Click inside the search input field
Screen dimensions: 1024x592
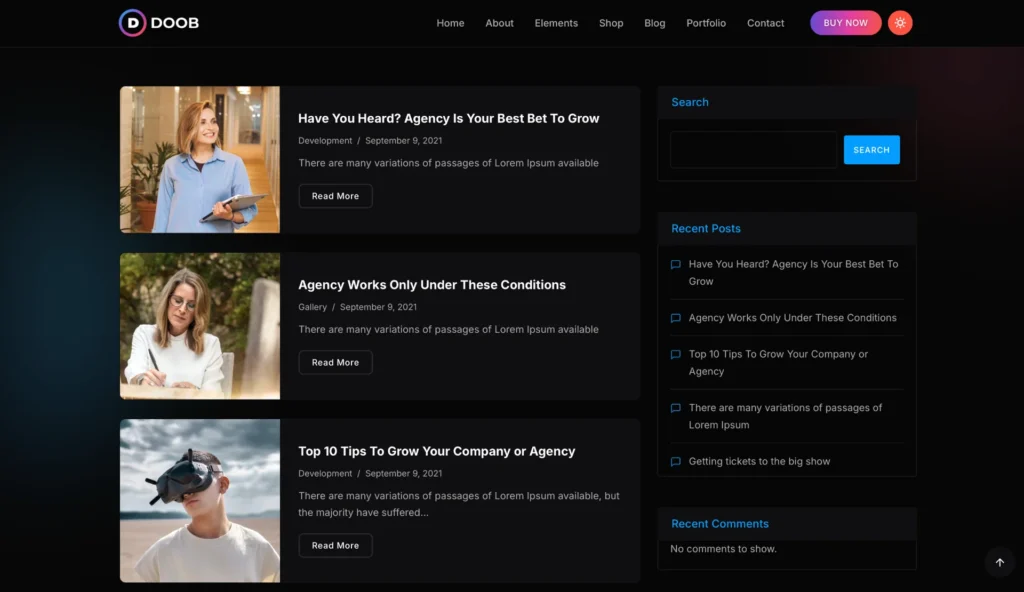pyautogui.click(x=753, y=150)
